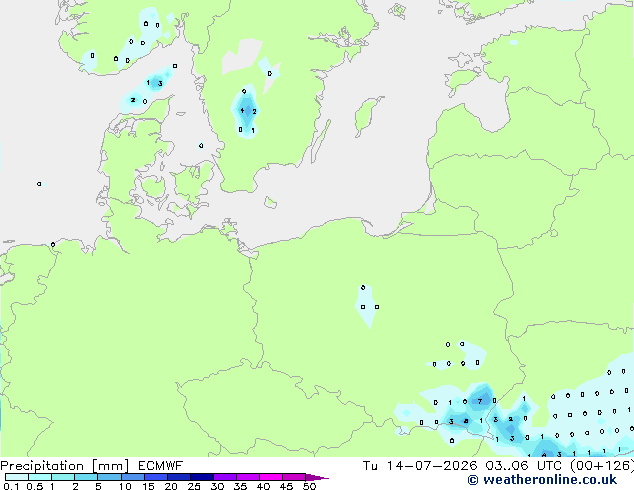Click the 0.5–1 mm legend color swatch
This screenshot has width=634, height=490.
[40, 477]
